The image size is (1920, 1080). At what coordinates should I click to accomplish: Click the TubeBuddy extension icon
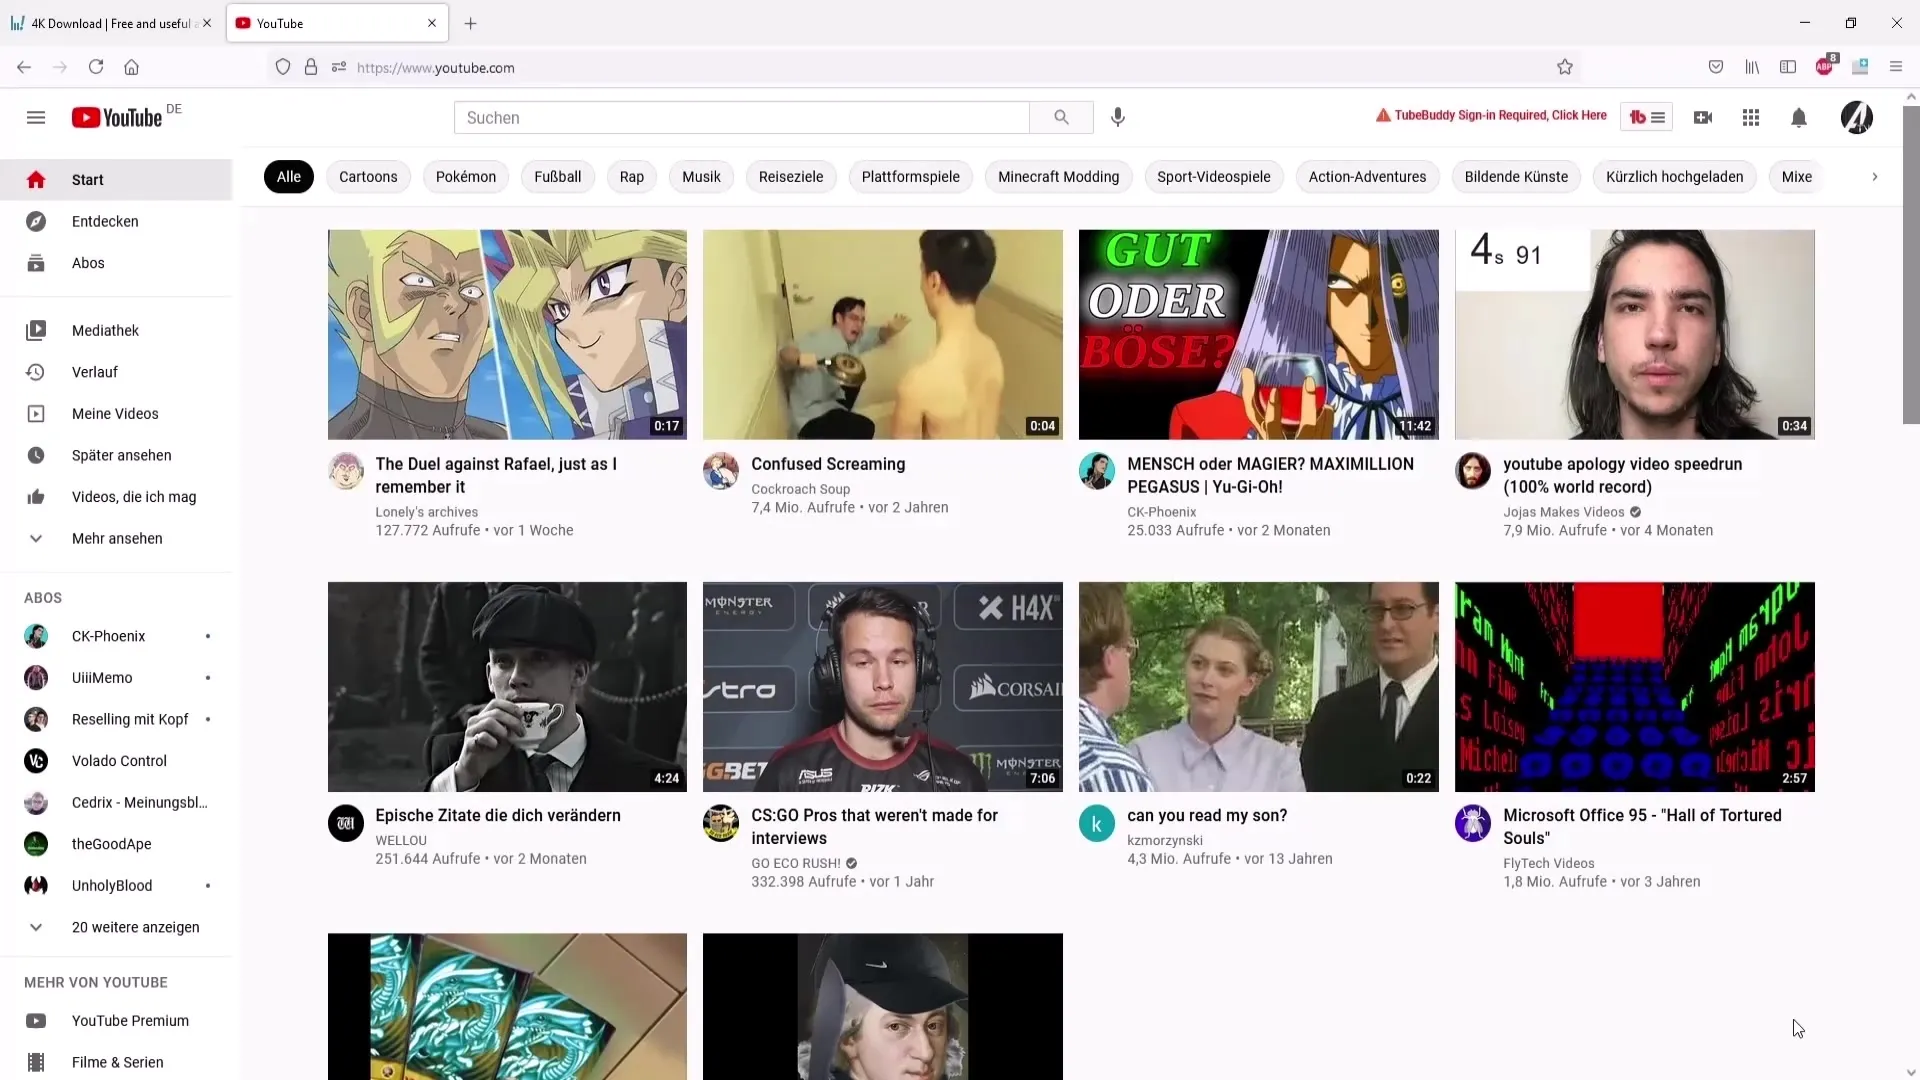1646,116
